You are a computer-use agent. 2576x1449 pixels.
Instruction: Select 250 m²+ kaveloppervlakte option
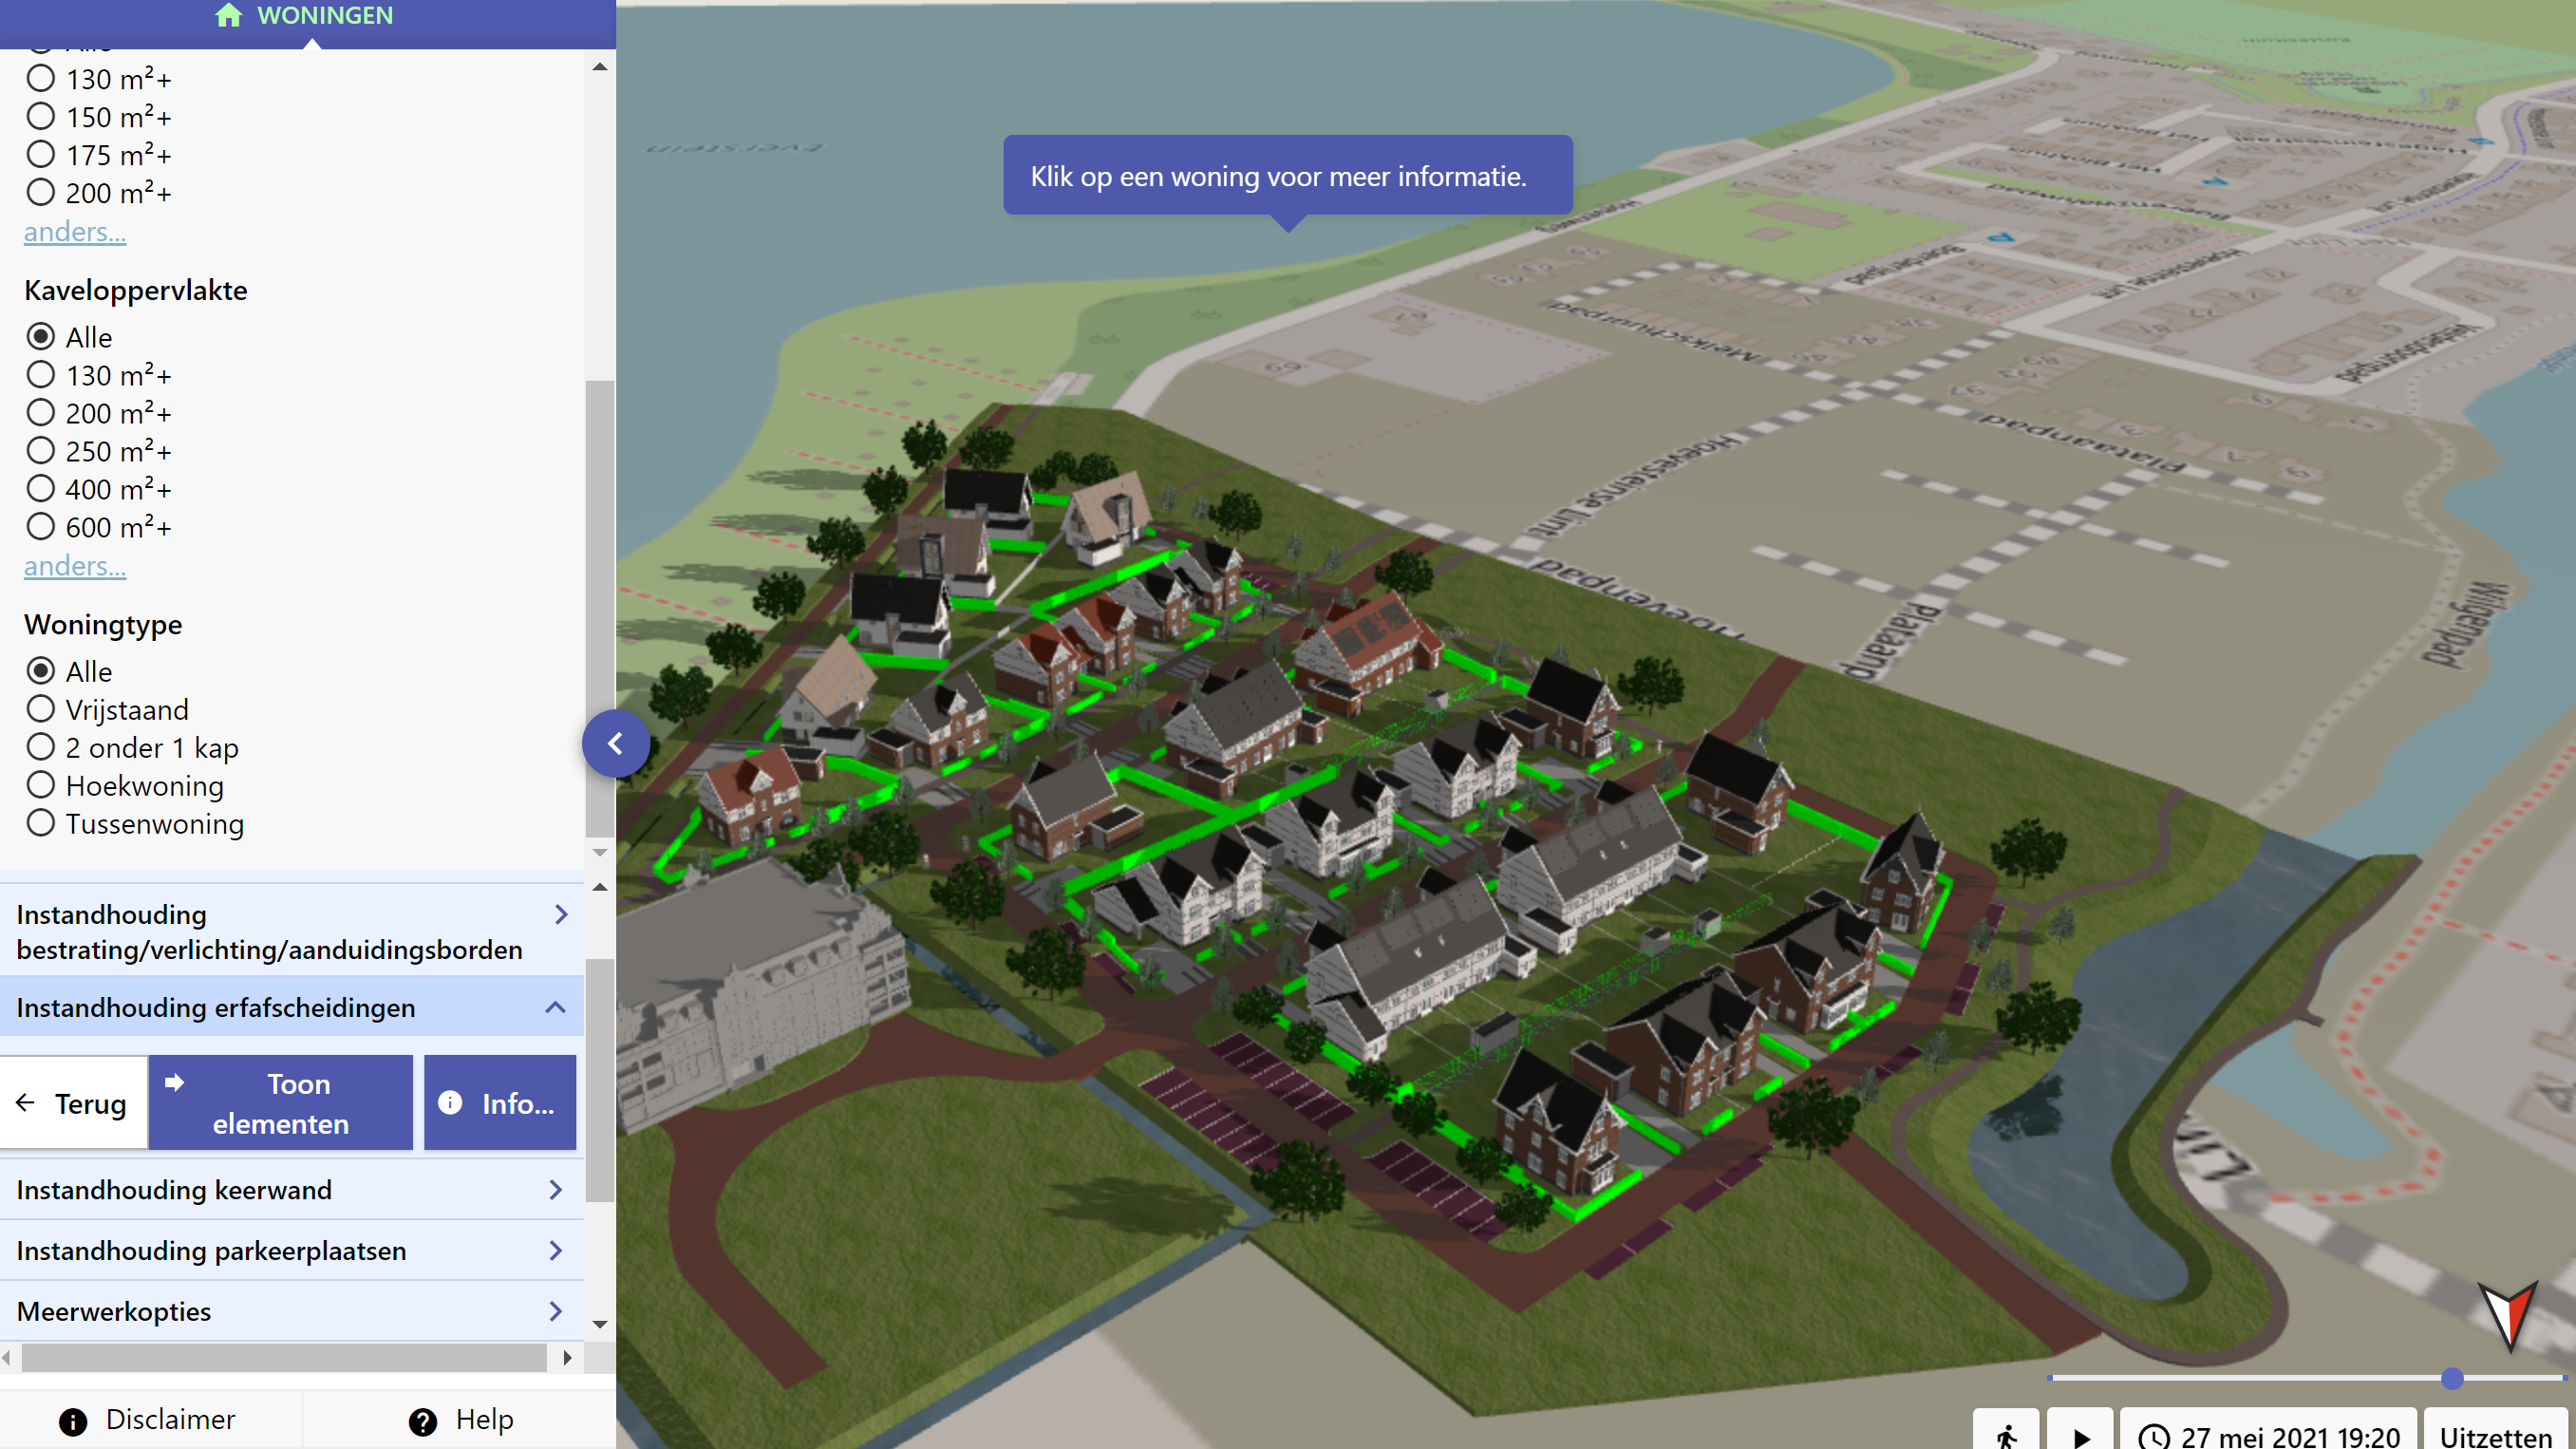(x=41, y=451)
